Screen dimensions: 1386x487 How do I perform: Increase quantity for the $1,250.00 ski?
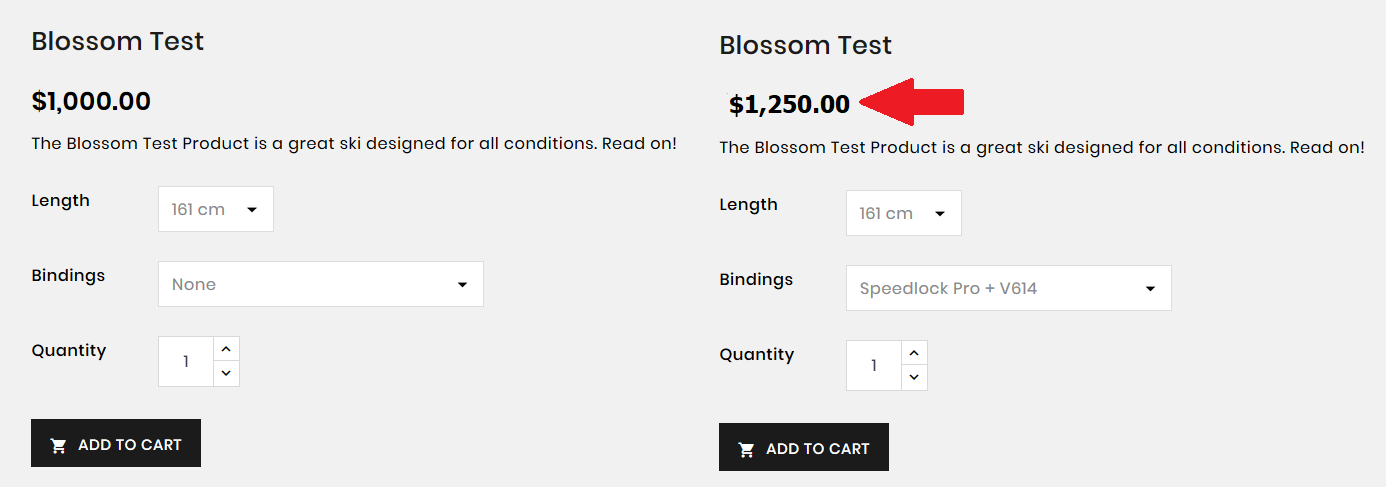(x=914, y=353)
